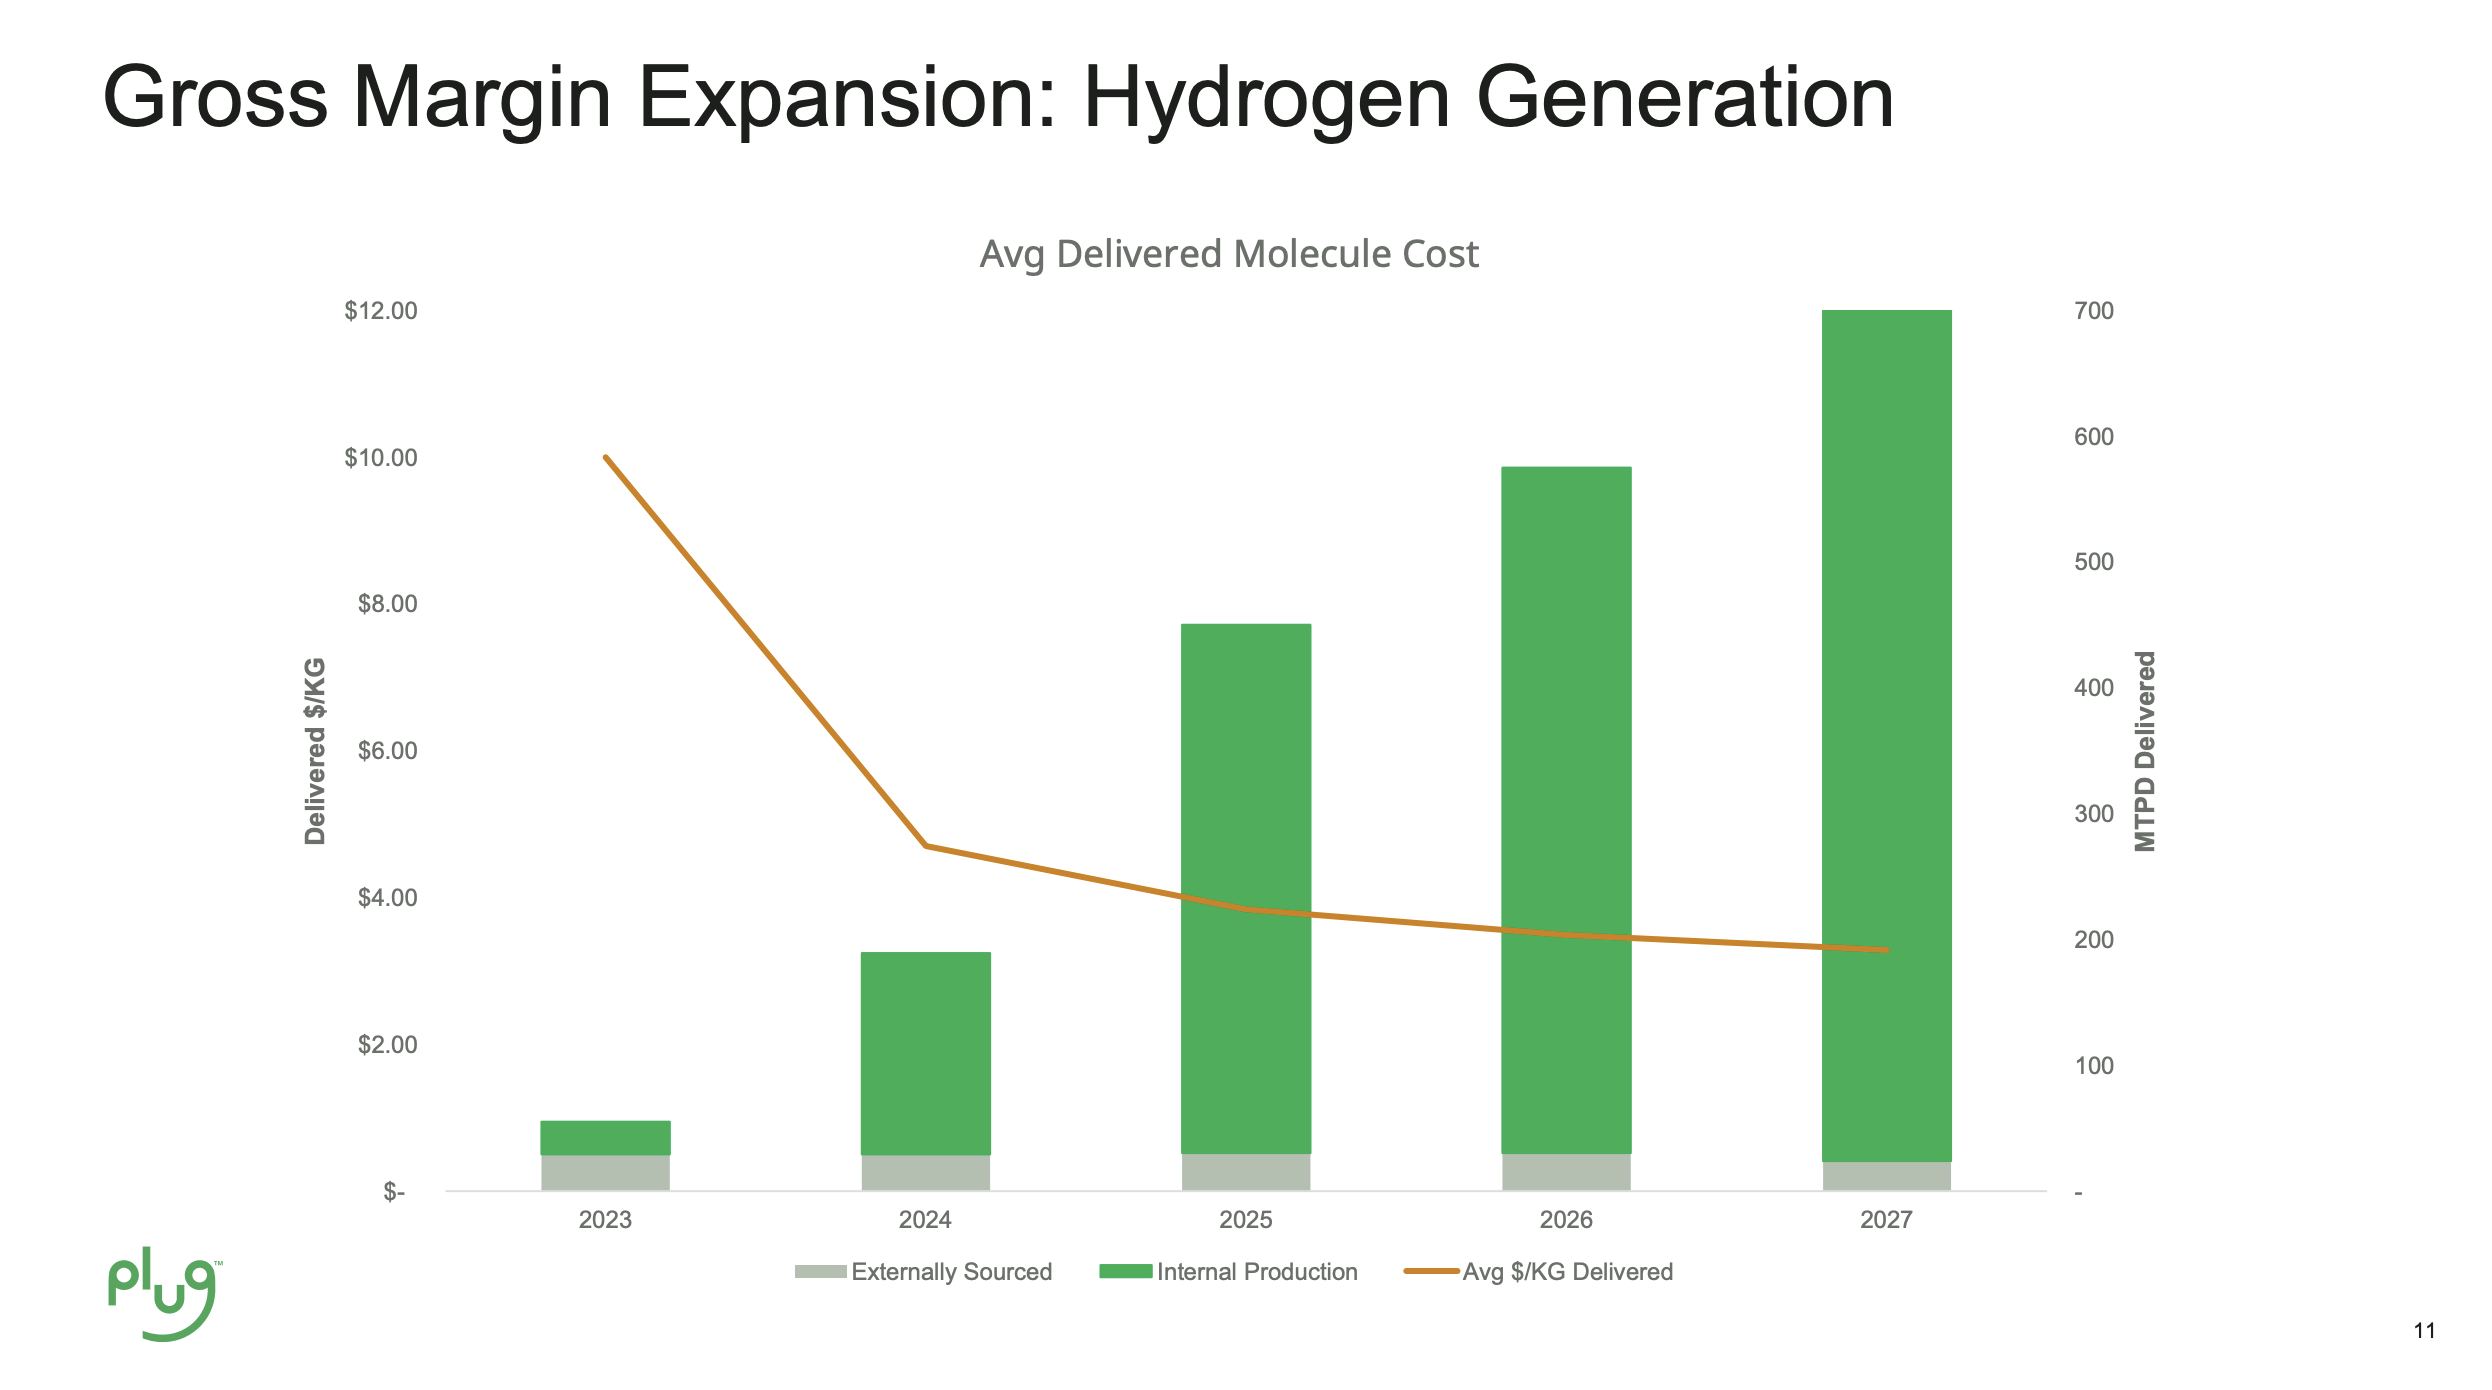This screenshot has width=2492, height=1390.
Task: Click the Internal Production legend swatch
Action: point(1125,1272)
